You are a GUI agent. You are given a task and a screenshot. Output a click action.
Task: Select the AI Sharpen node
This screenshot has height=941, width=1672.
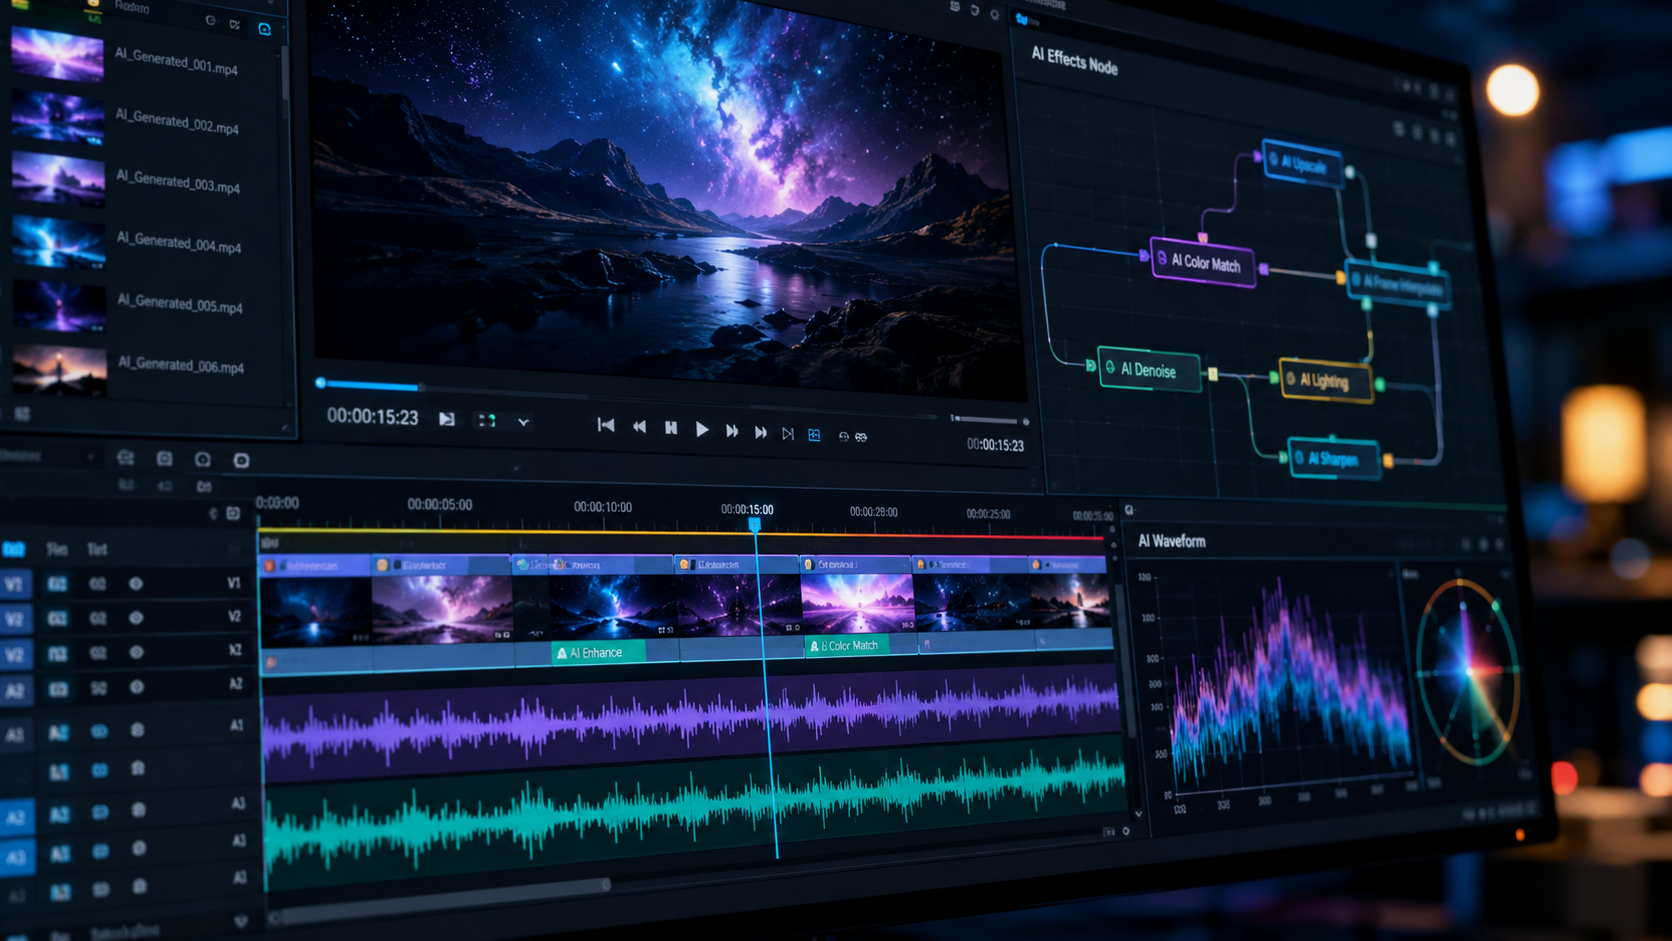pos(1334,459)
